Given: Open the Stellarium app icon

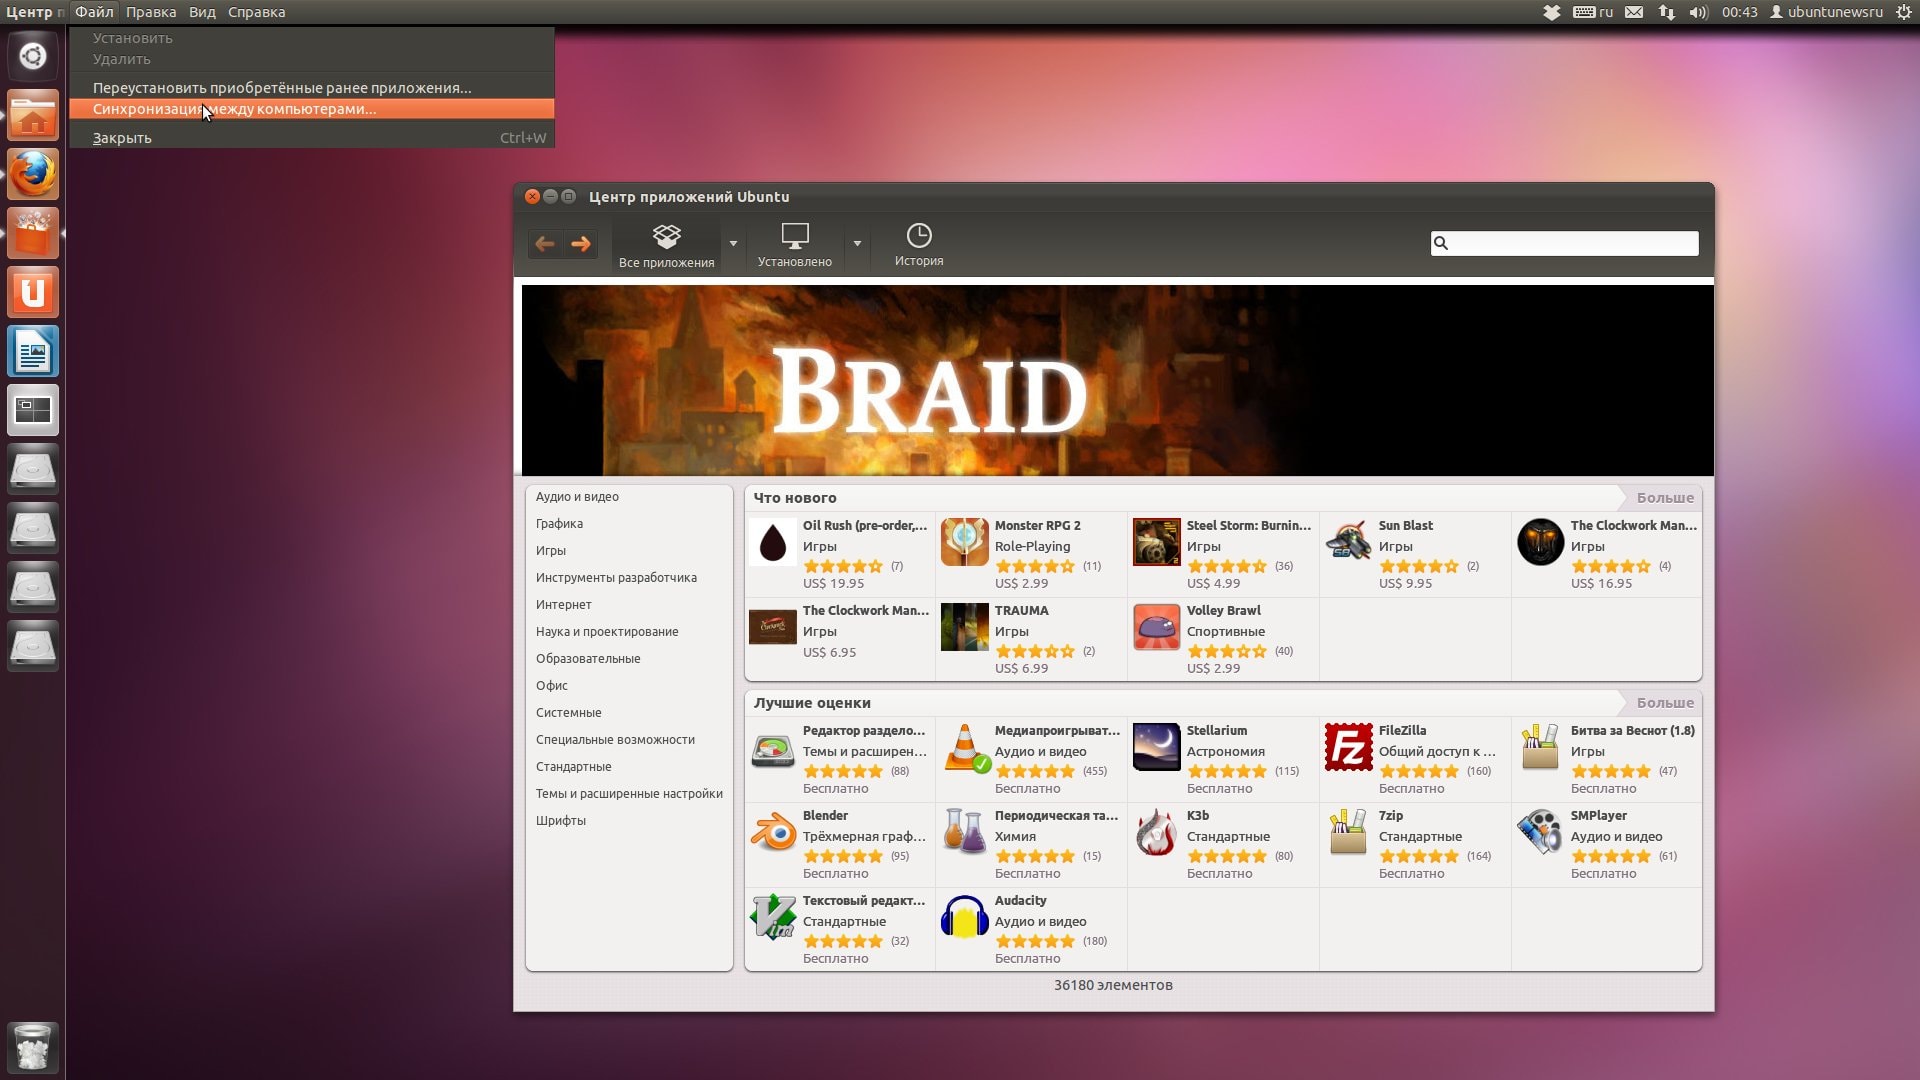Looking at the screenshot, I should click(1157, 748).
